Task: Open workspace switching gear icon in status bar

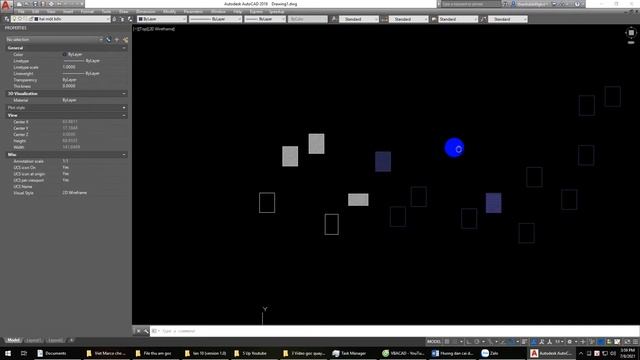Action: 570,342
